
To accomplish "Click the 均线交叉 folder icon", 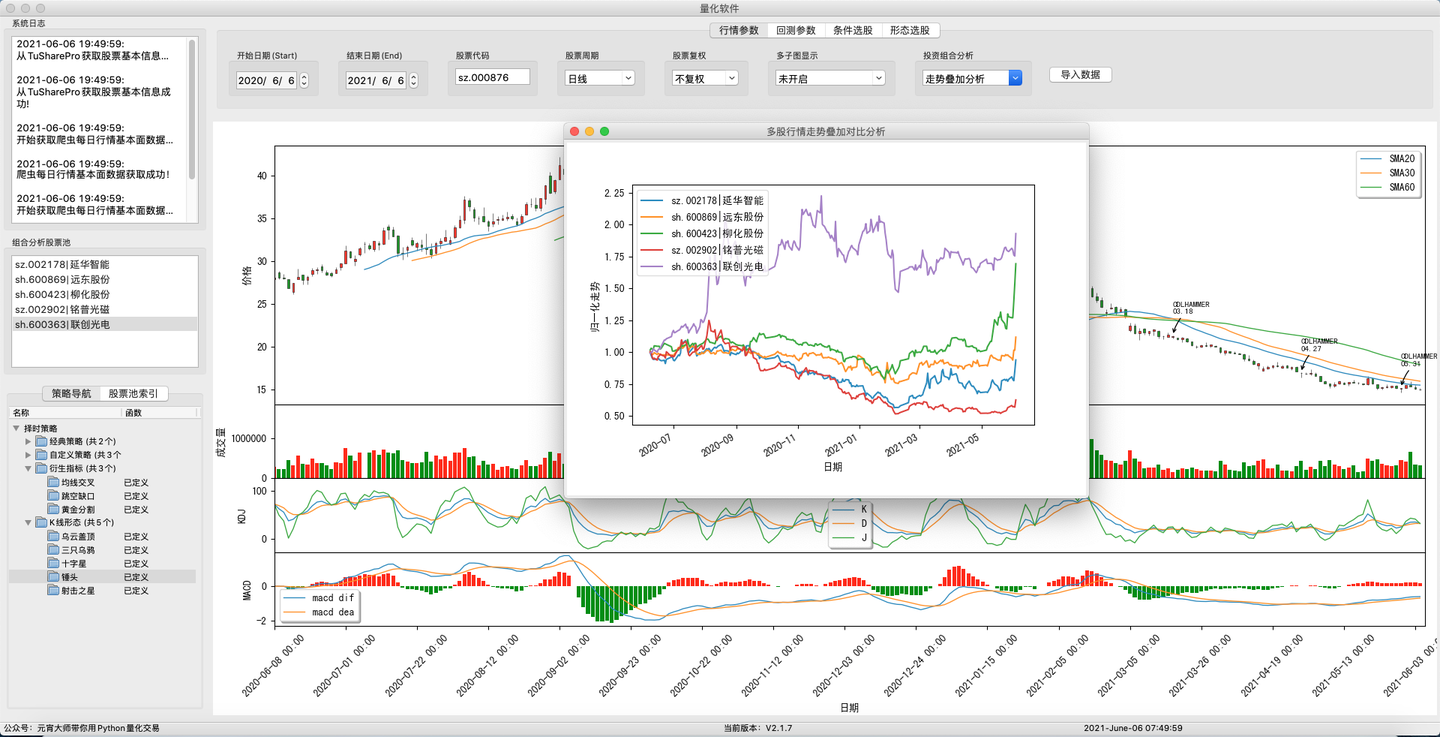I will click(x=53, y=482).
